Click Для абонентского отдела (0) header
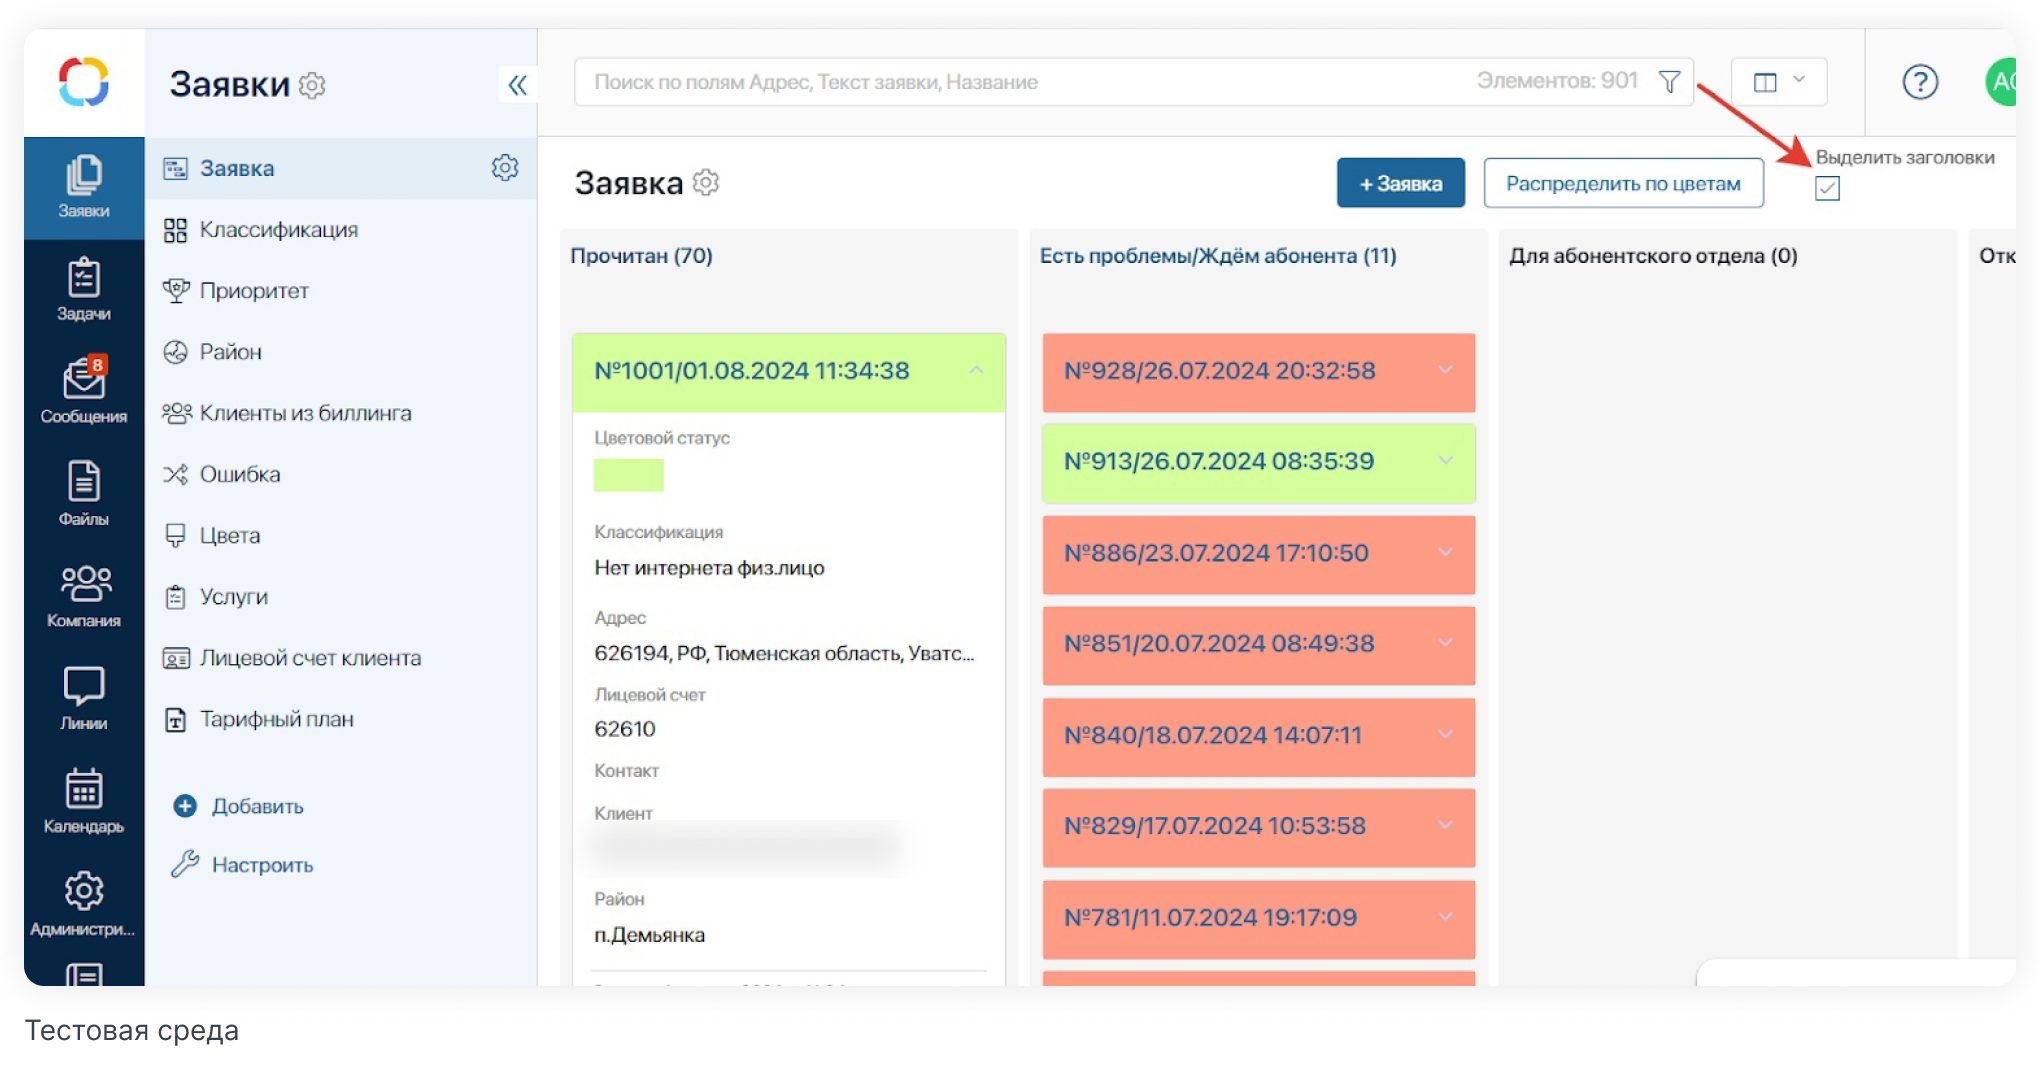The image size is (2040, 1076). pyautogui.click(x=1653, y=256)
